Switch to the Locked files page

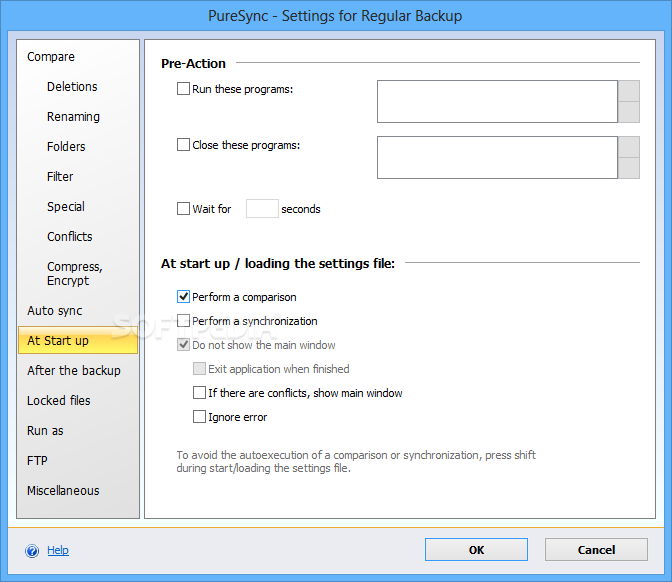click(x=59, y=401)
